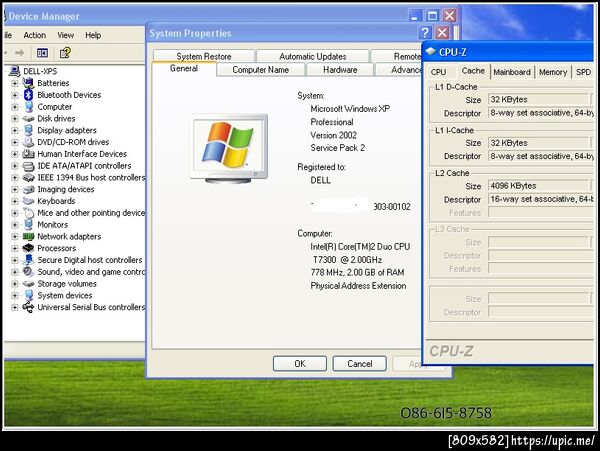Switch to the Computer Name tab
Screen dimensions: 600x451
[x=261, y=70]
